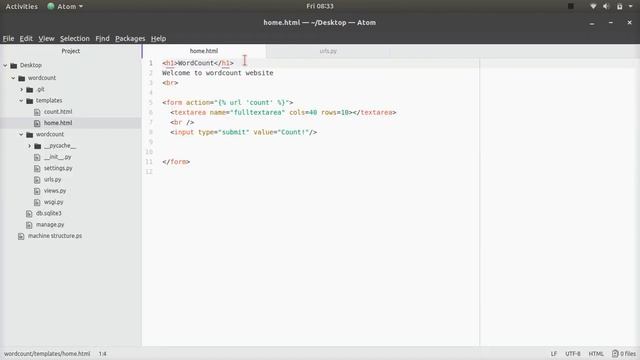This screenshot has width=640, height=360.
Task: Click the Desktop folder icon
Action: coord(14,65)
